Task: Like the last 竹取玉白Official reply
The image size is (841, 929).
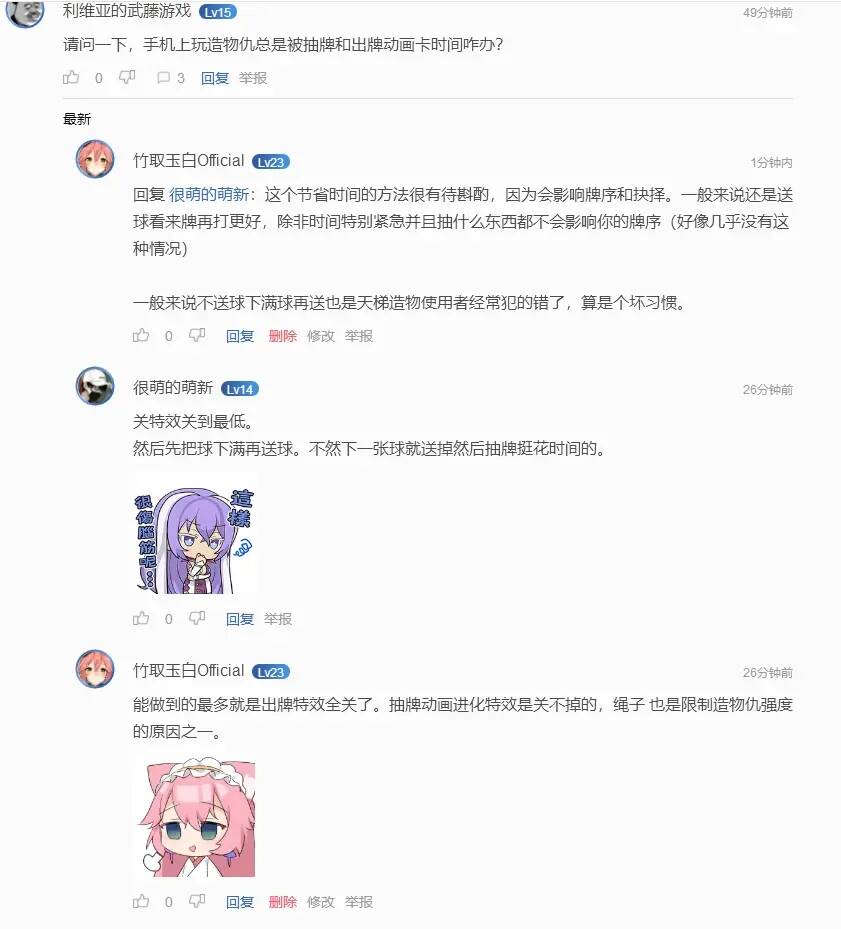Action: (141, 901)
